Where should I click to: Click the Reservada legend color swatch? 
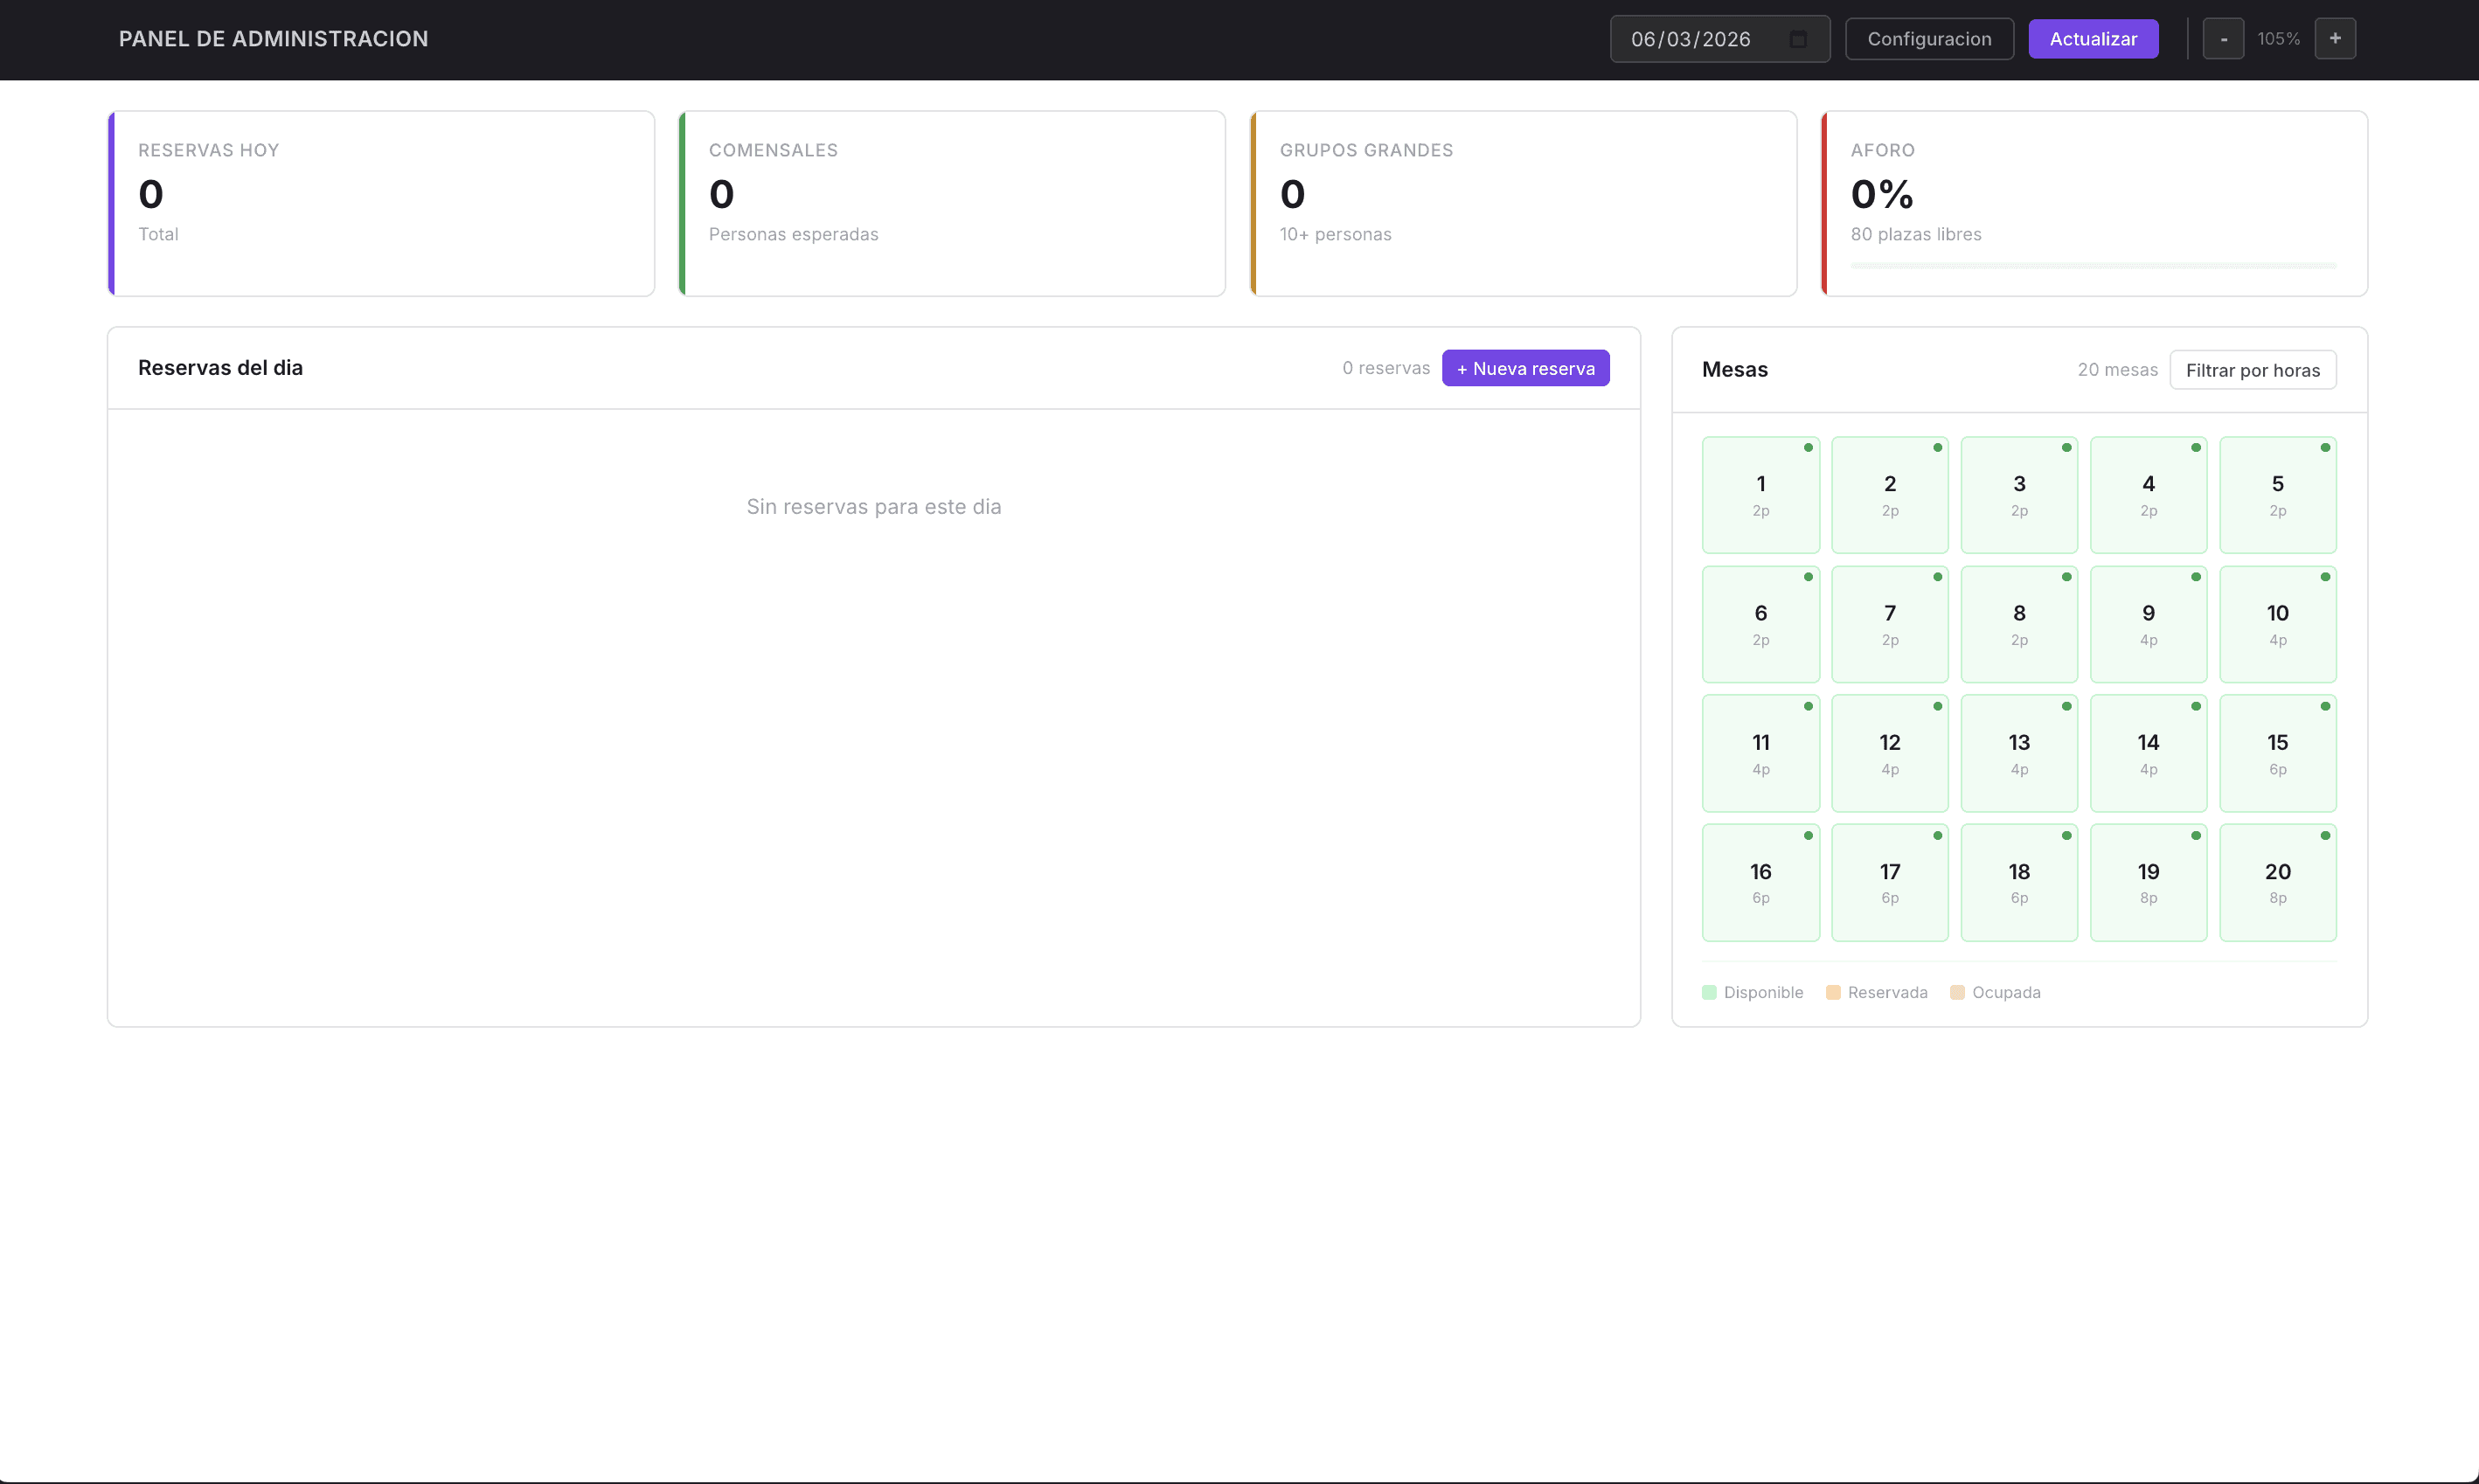(1833, 992)
